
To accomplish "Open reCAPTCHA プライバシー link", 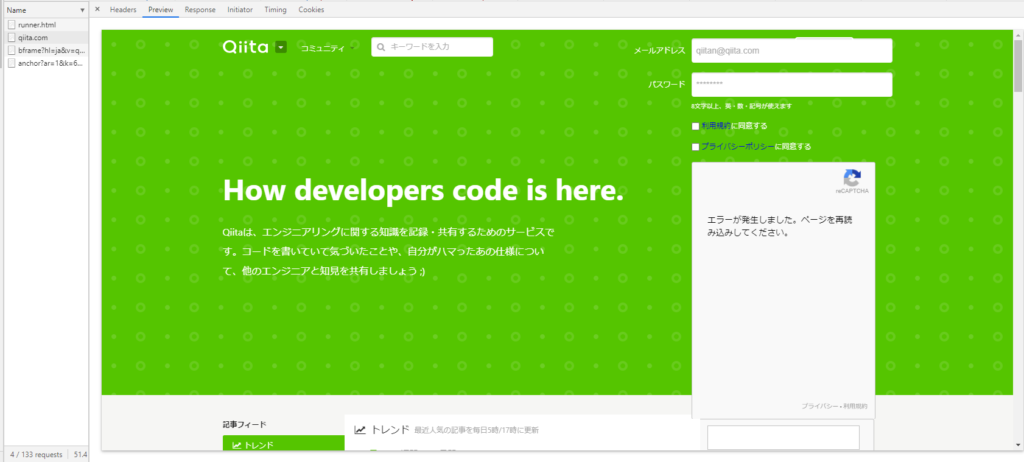I will [820, 406].
